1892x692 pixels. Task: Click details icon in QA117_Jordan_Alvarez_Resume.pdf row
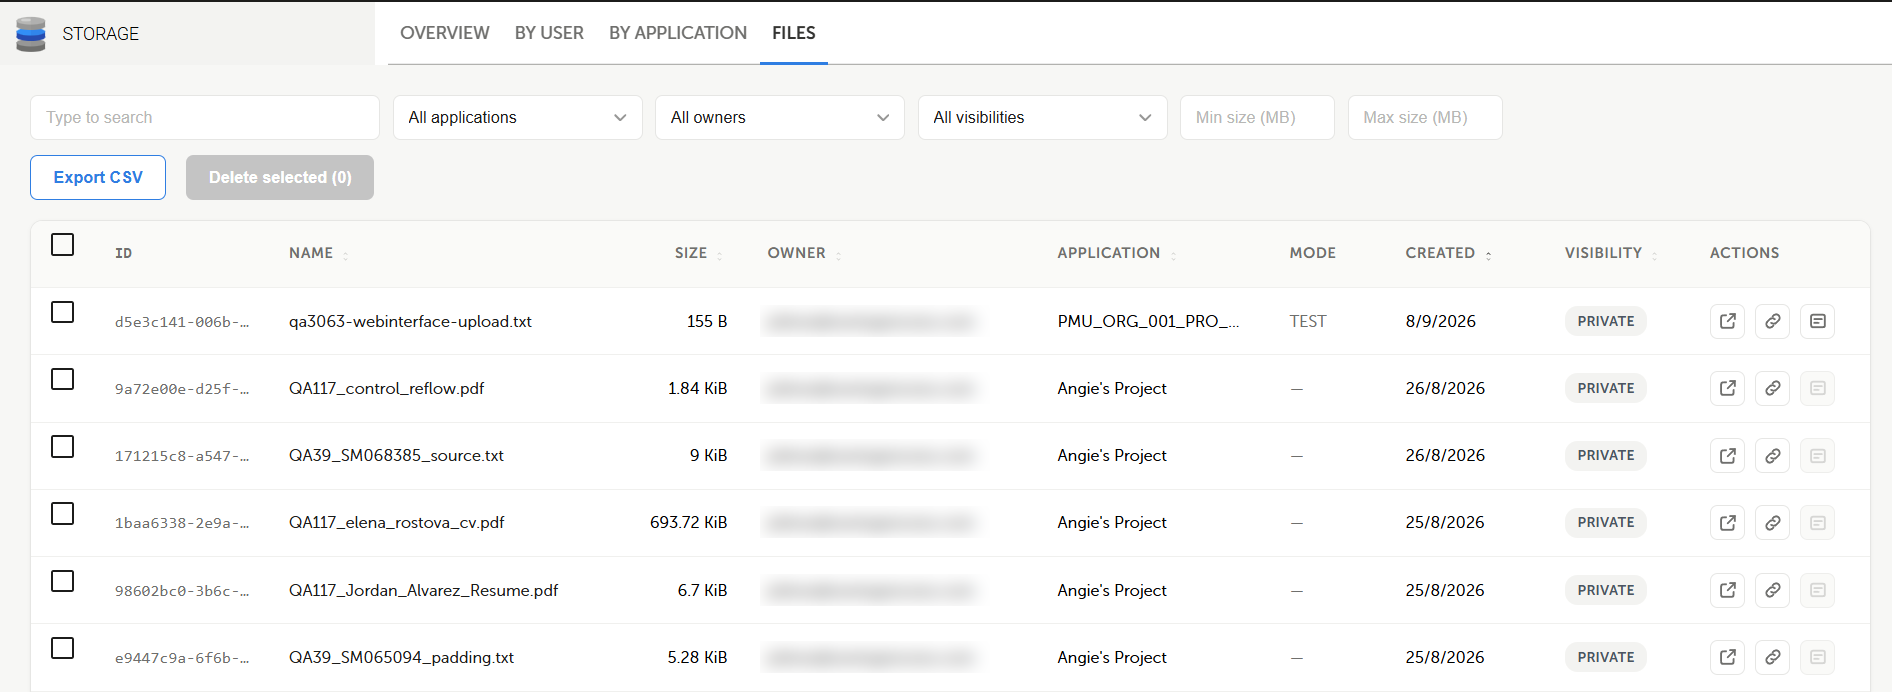click(x=1817, y=590)
